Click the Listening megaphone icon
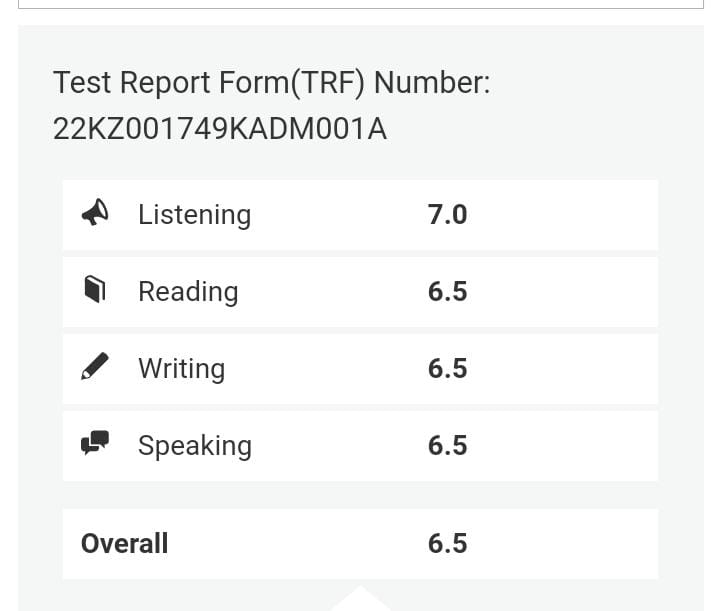The width and height of the screenshot is (720, 611). point(95,212)
